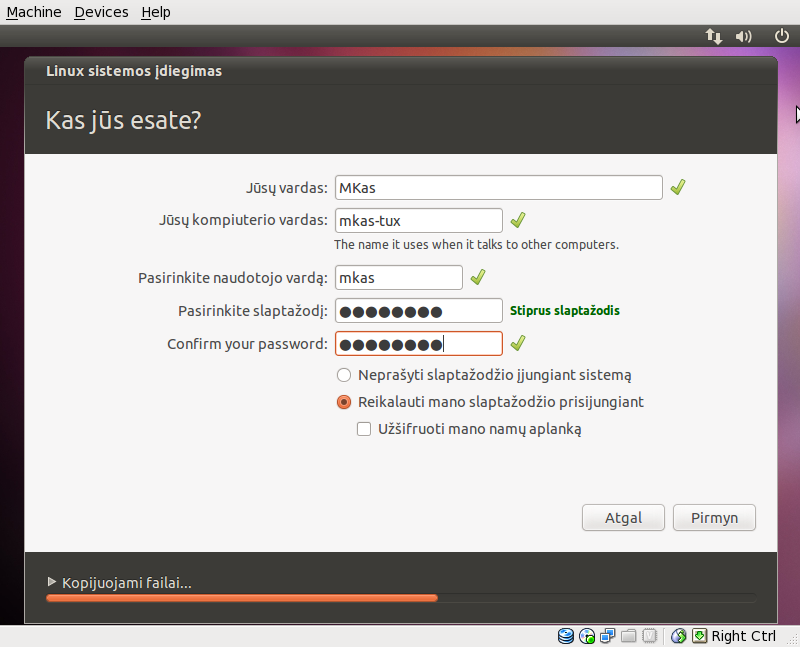
Task: Click the network up/down arrows indicator
Action: pos(713,36)
